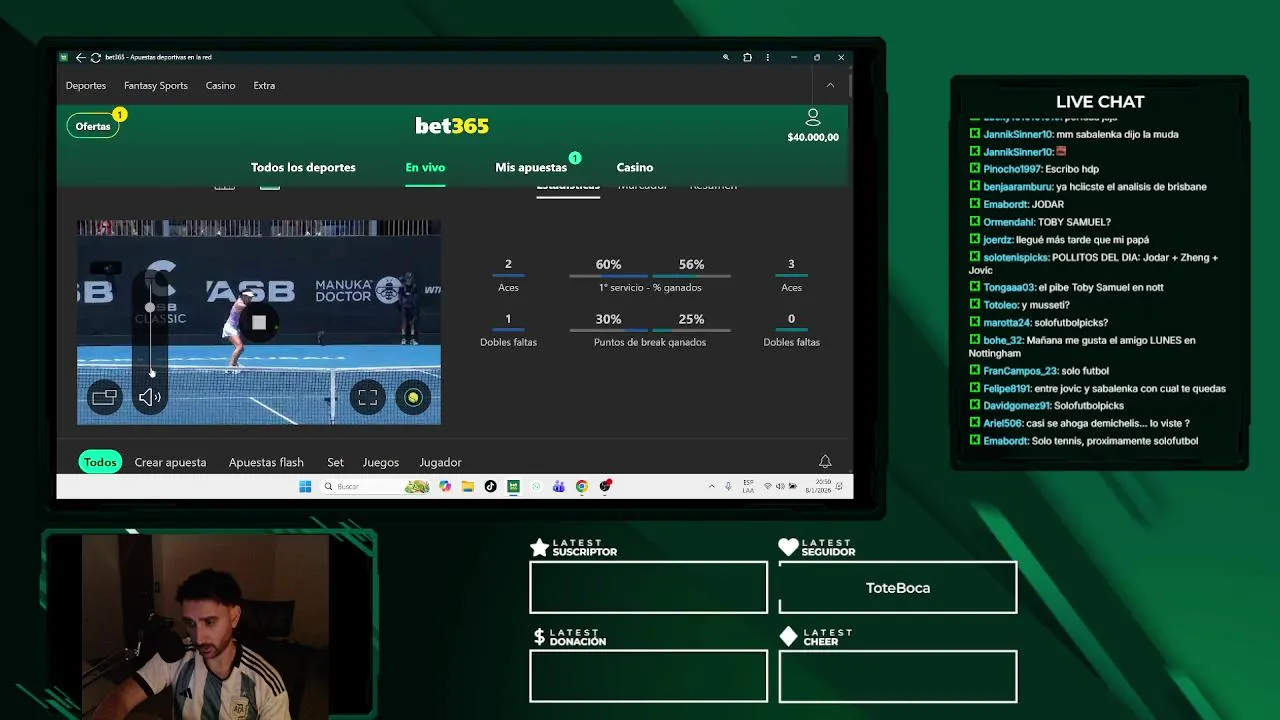Image resolution: width=1280 pixels, height=720 pixels.
Task: Click the microphone tray icon
Action: point(728,486)
